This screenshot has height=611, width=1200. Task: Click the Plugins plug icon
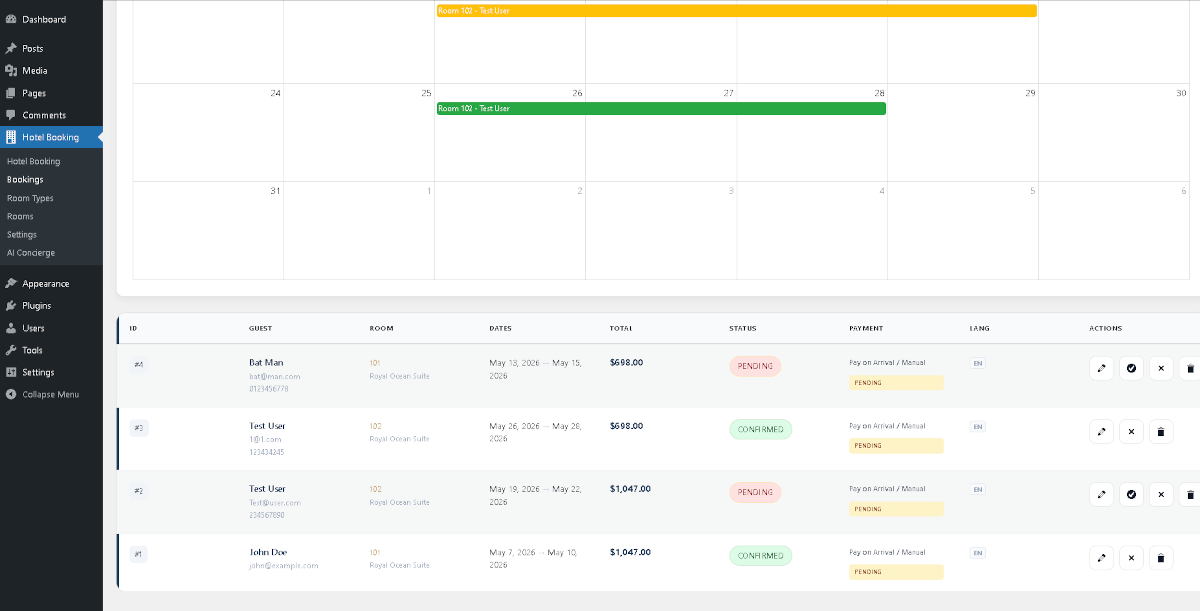tap(11, 305)
